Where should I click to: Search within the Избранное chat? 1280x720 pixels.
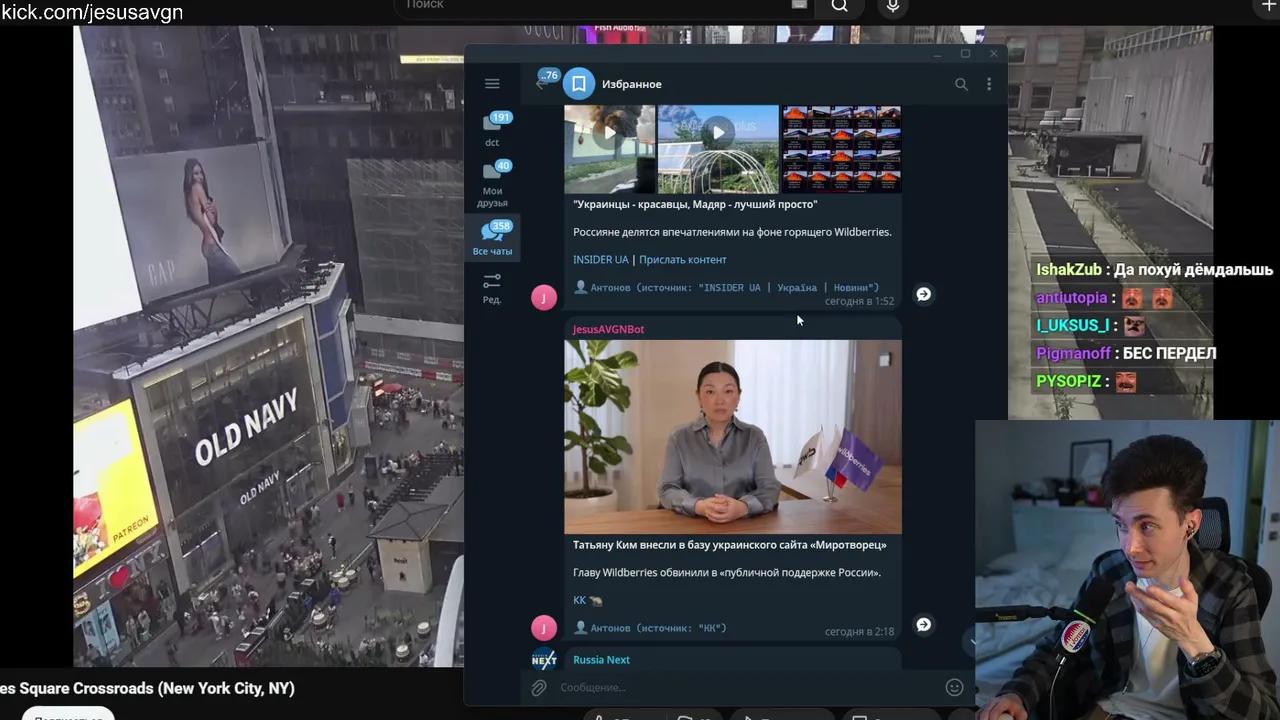[961, 85]
